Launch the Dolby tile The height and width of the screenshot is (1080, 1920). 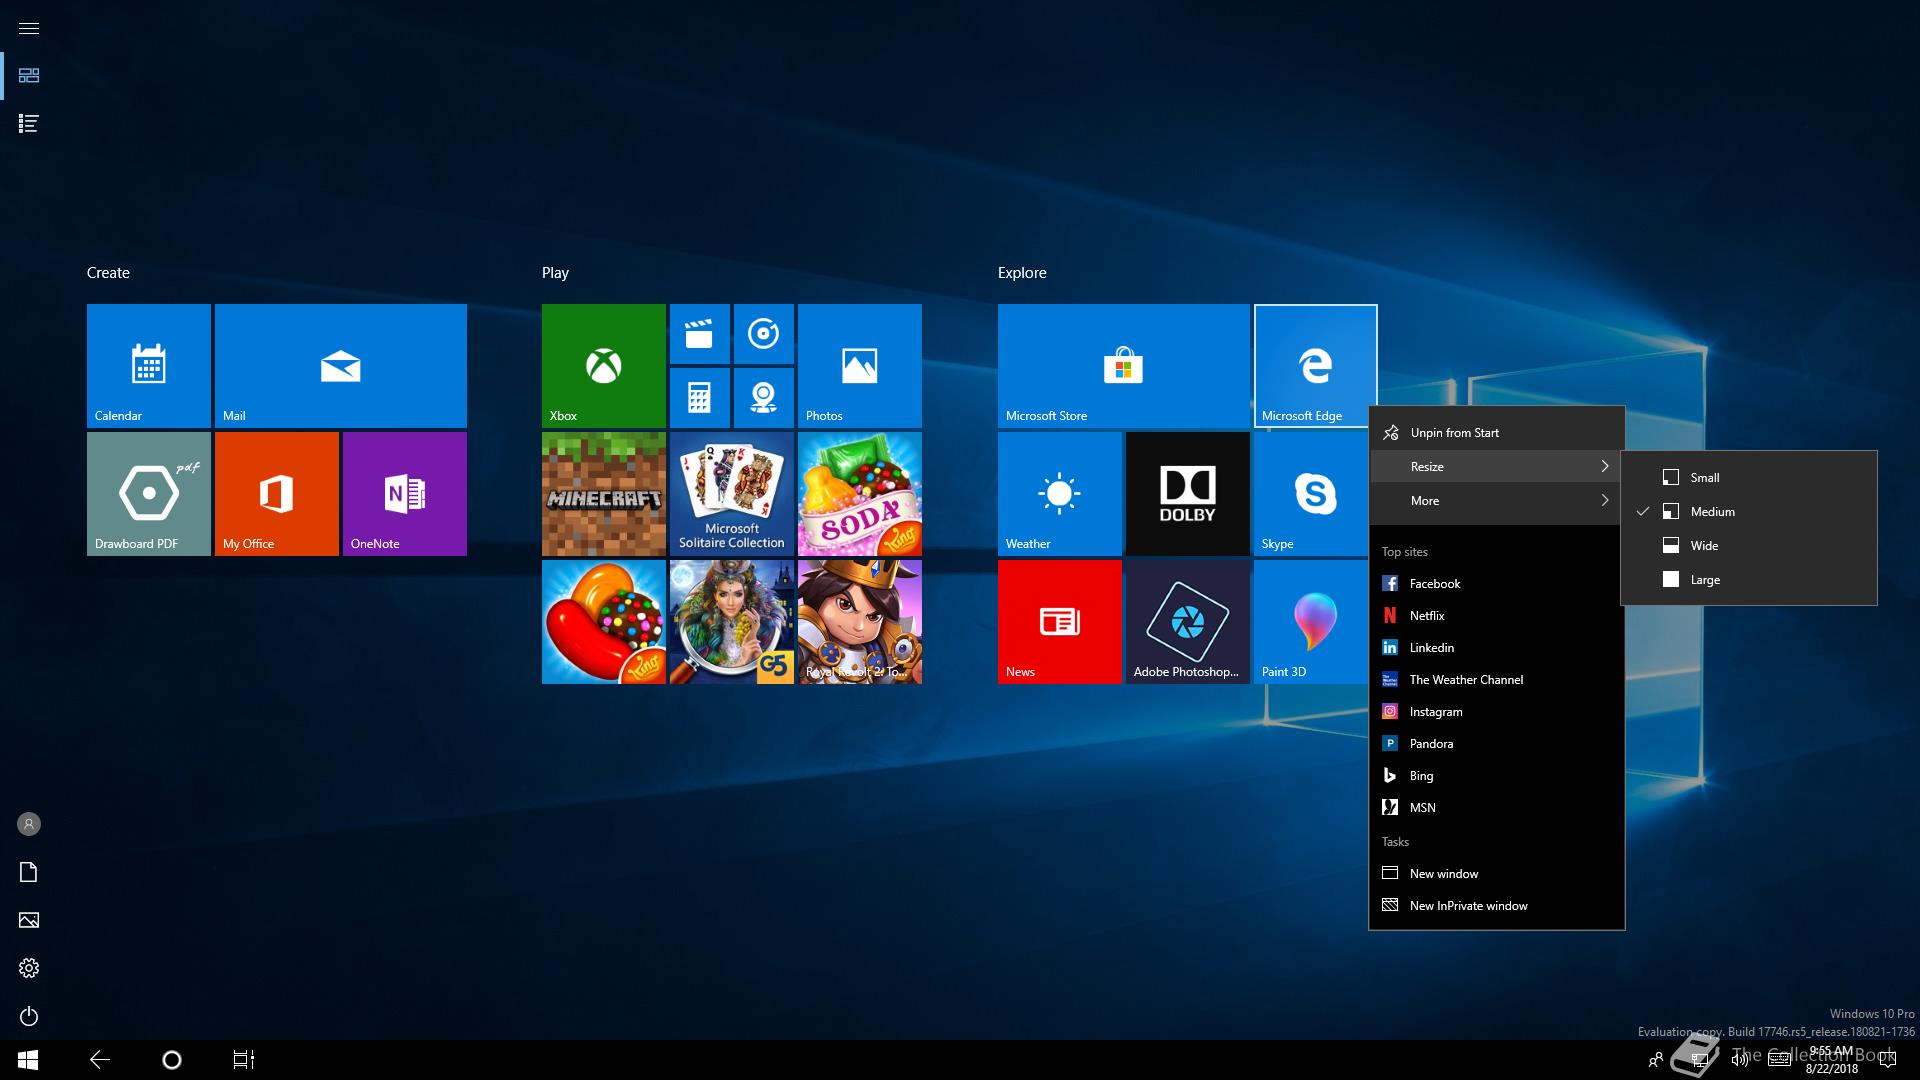(x=1187, y=494)
